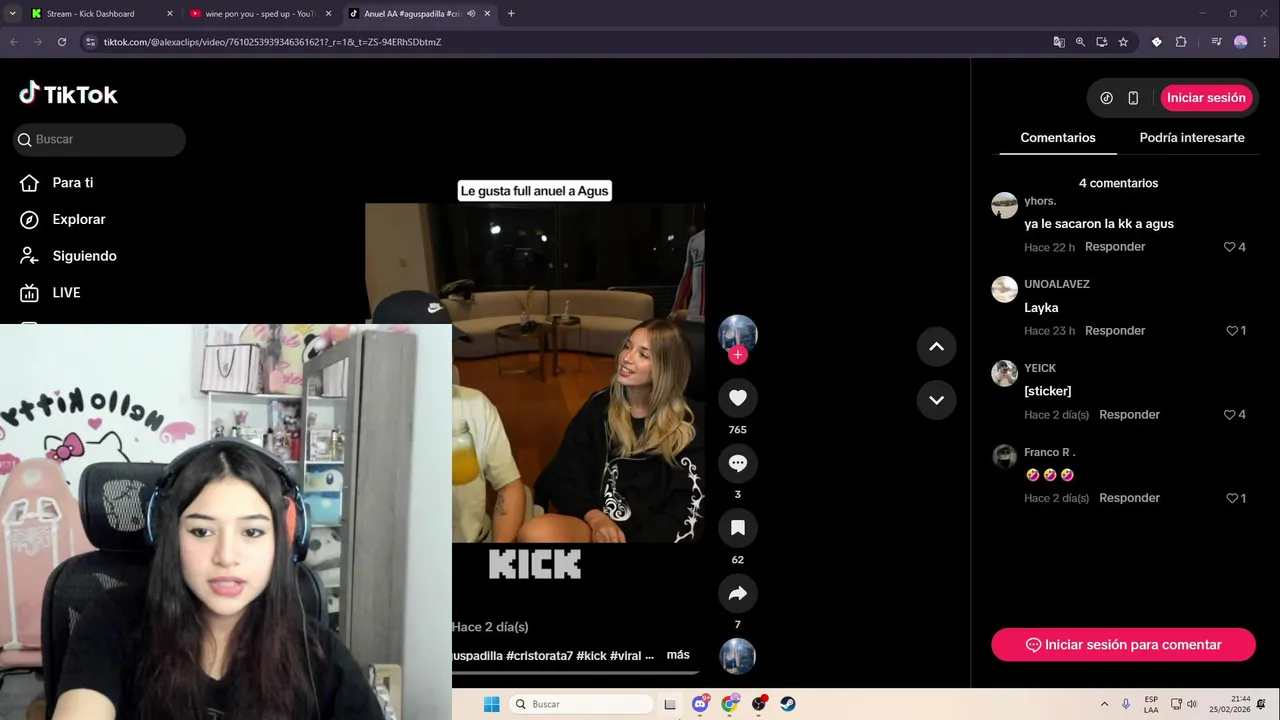The height and width of the screenshot is (720, 1280).
Task: Open the Extensions puzzle icon
Action: pos(1181,42)
